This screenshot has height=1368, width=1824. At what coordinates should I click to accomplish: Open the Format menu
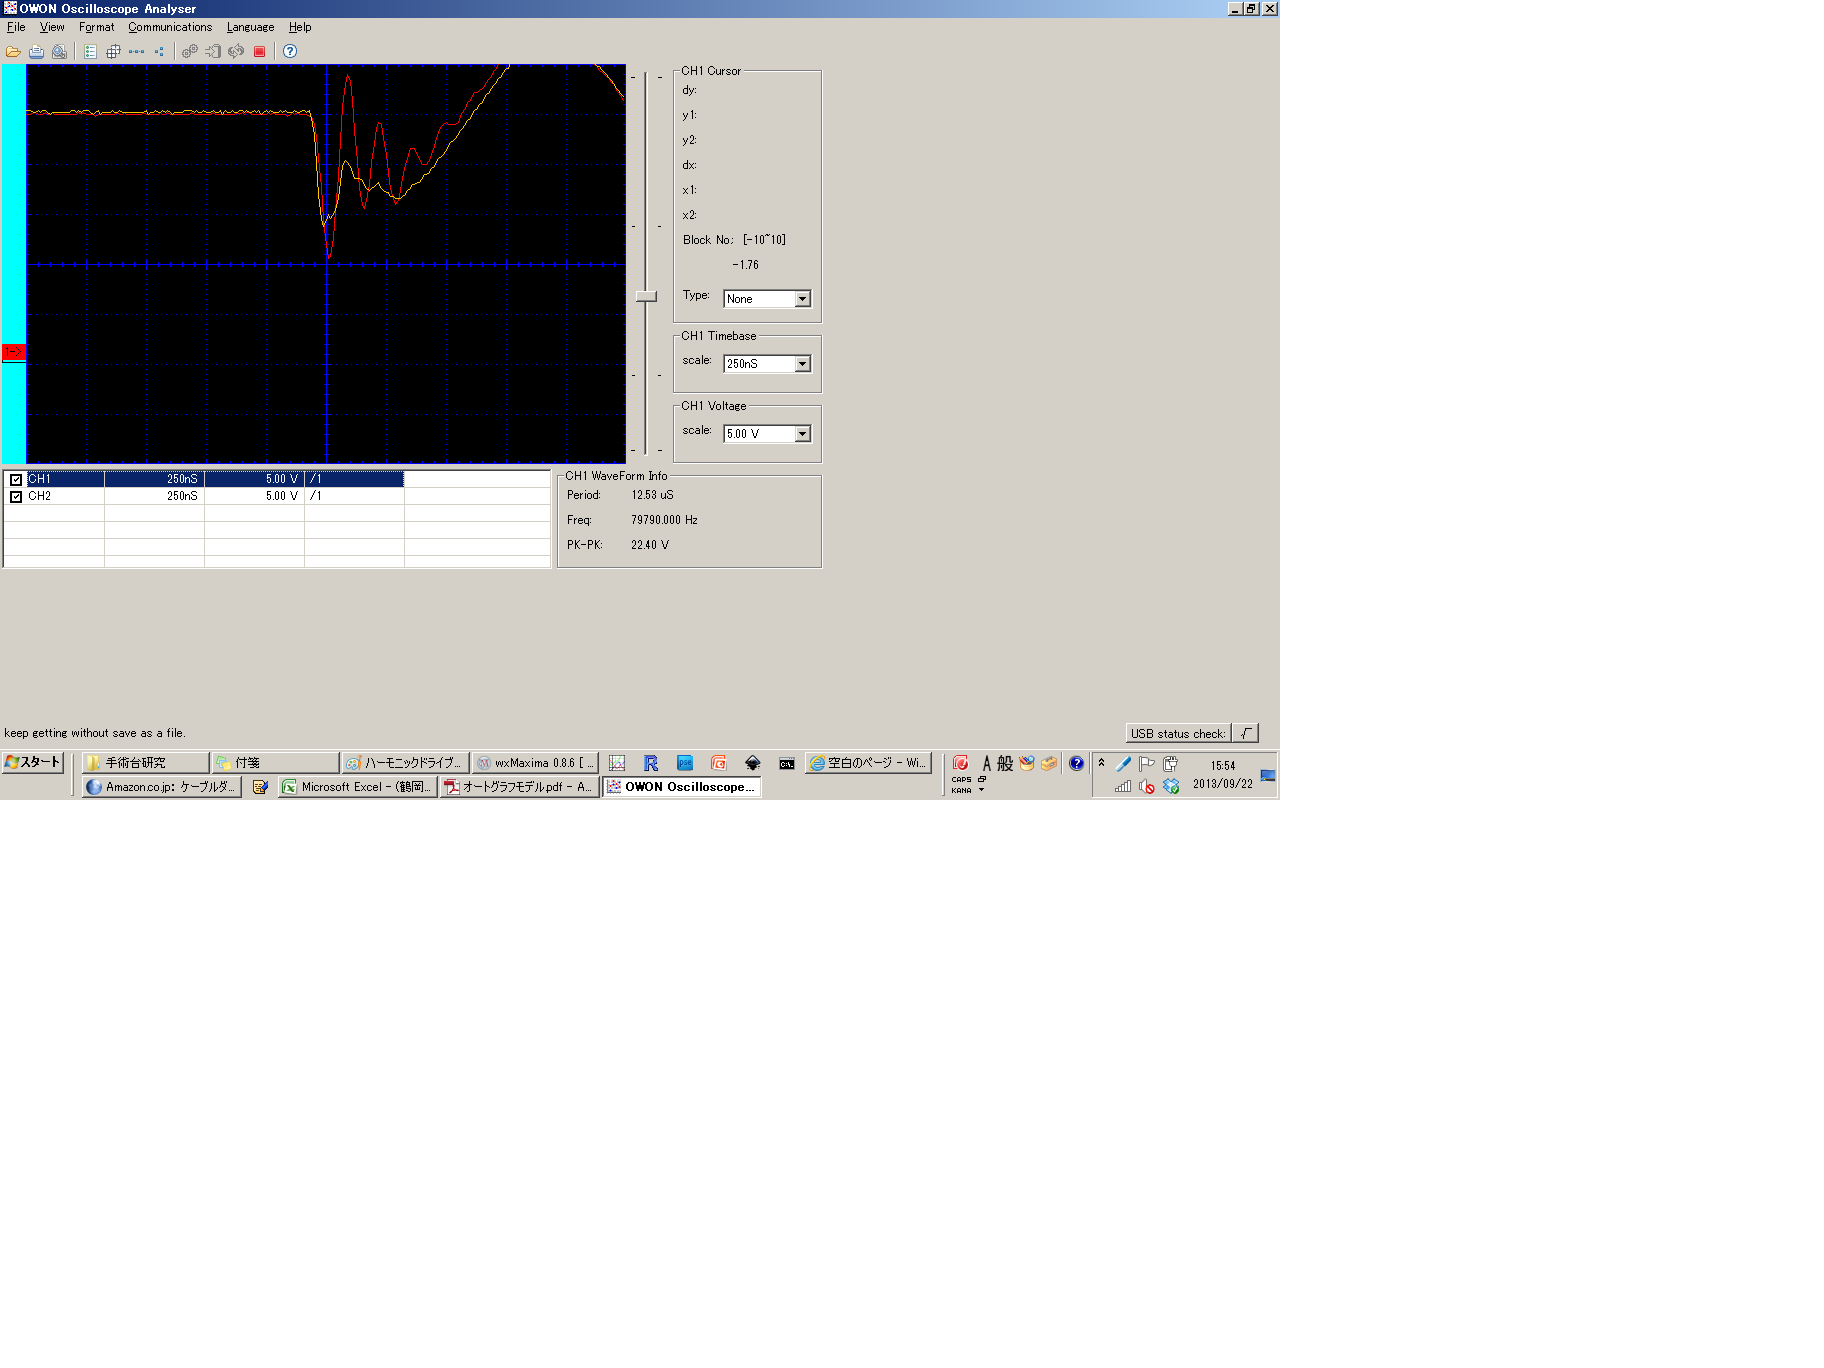97,27
